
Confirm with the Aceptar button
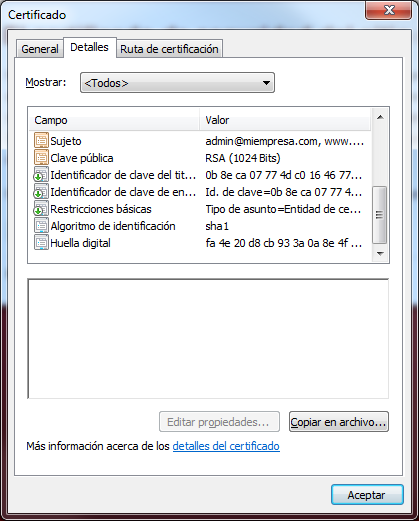(x=367, y=495)
